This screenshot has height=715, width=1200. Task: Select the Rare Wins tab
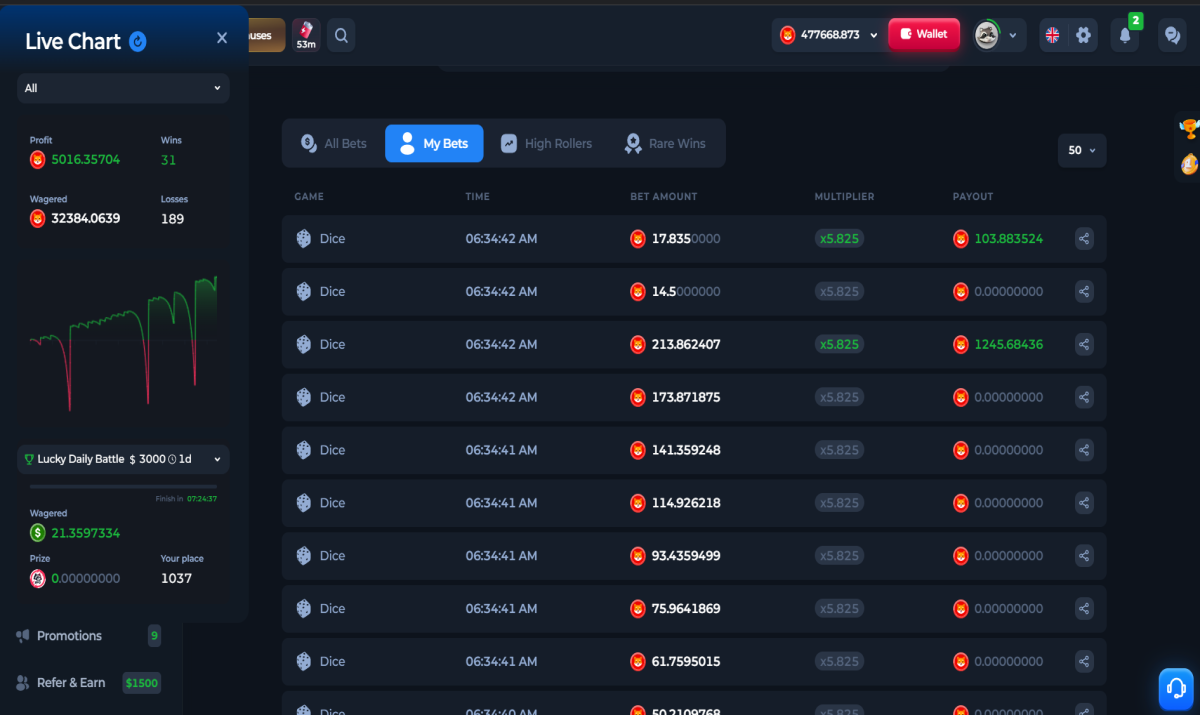pos(665,143)
